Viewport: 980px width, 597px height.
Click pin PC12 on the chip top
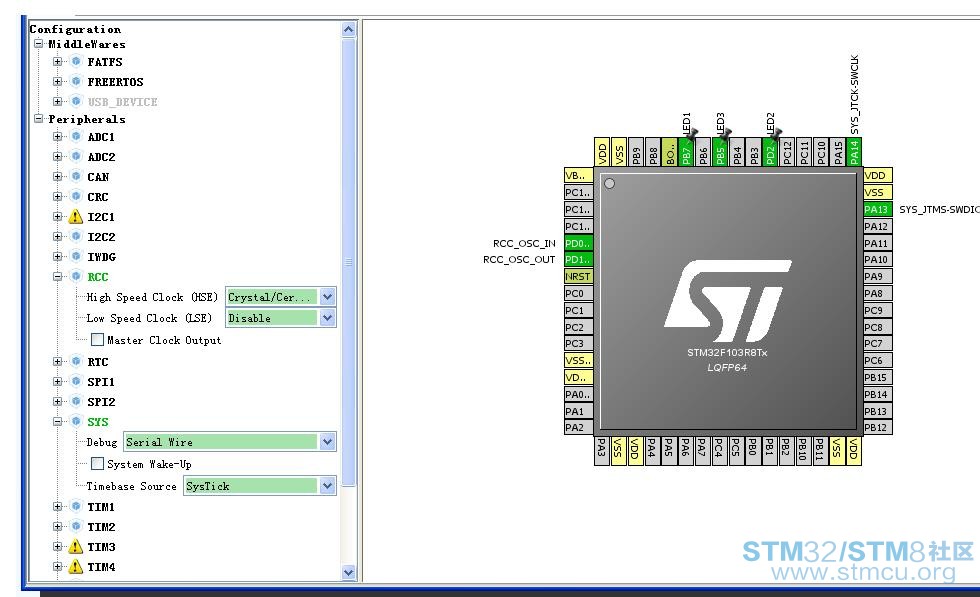787,152
